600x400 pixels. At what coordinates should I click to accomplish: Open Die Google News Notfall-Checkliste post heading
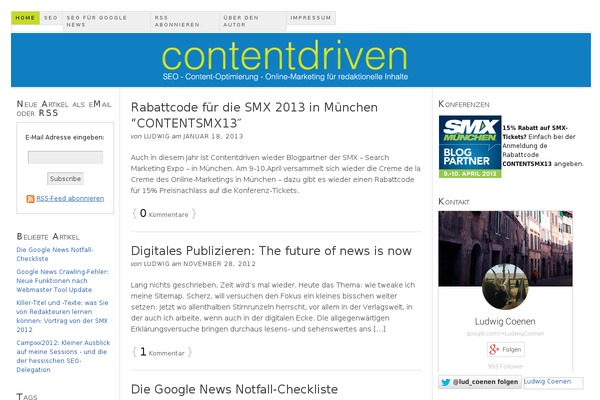(x=234, y=389)
